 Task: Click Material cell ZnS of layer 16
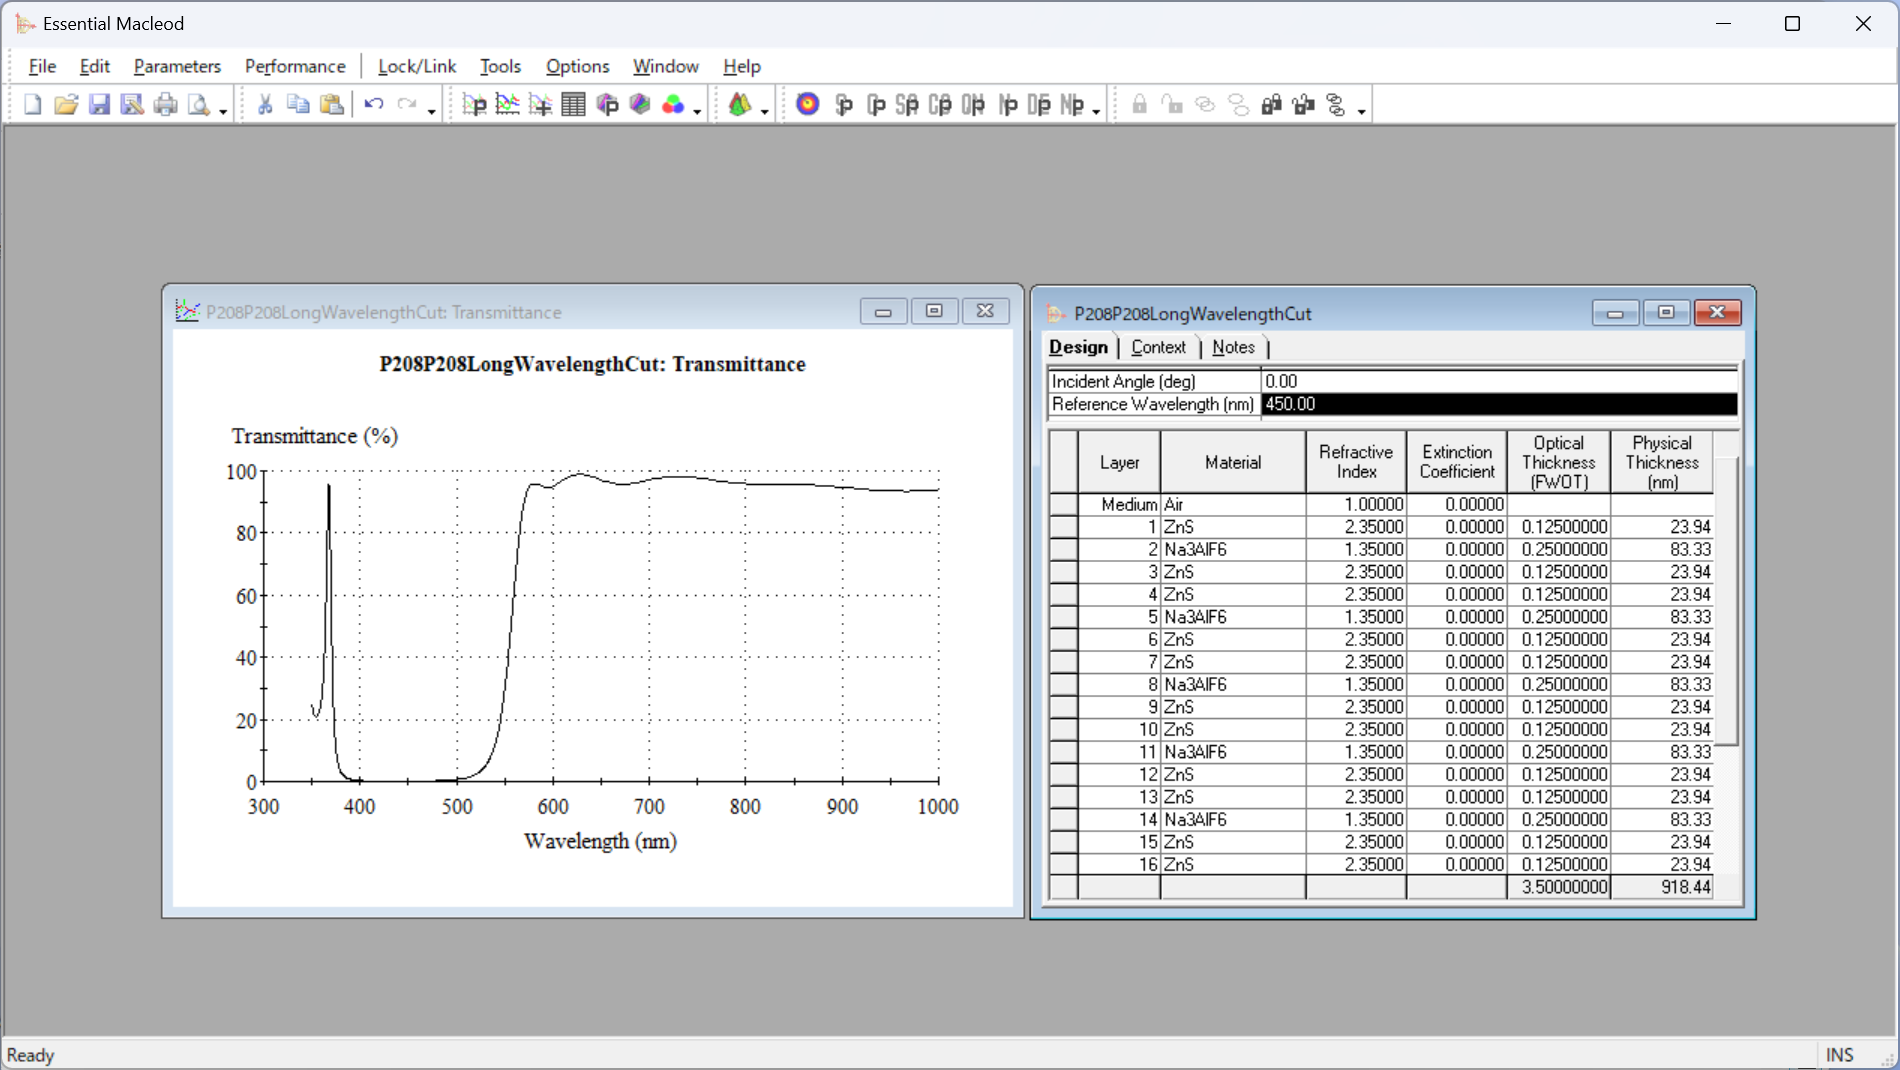pyautogui.click(x=1233, y=865)
